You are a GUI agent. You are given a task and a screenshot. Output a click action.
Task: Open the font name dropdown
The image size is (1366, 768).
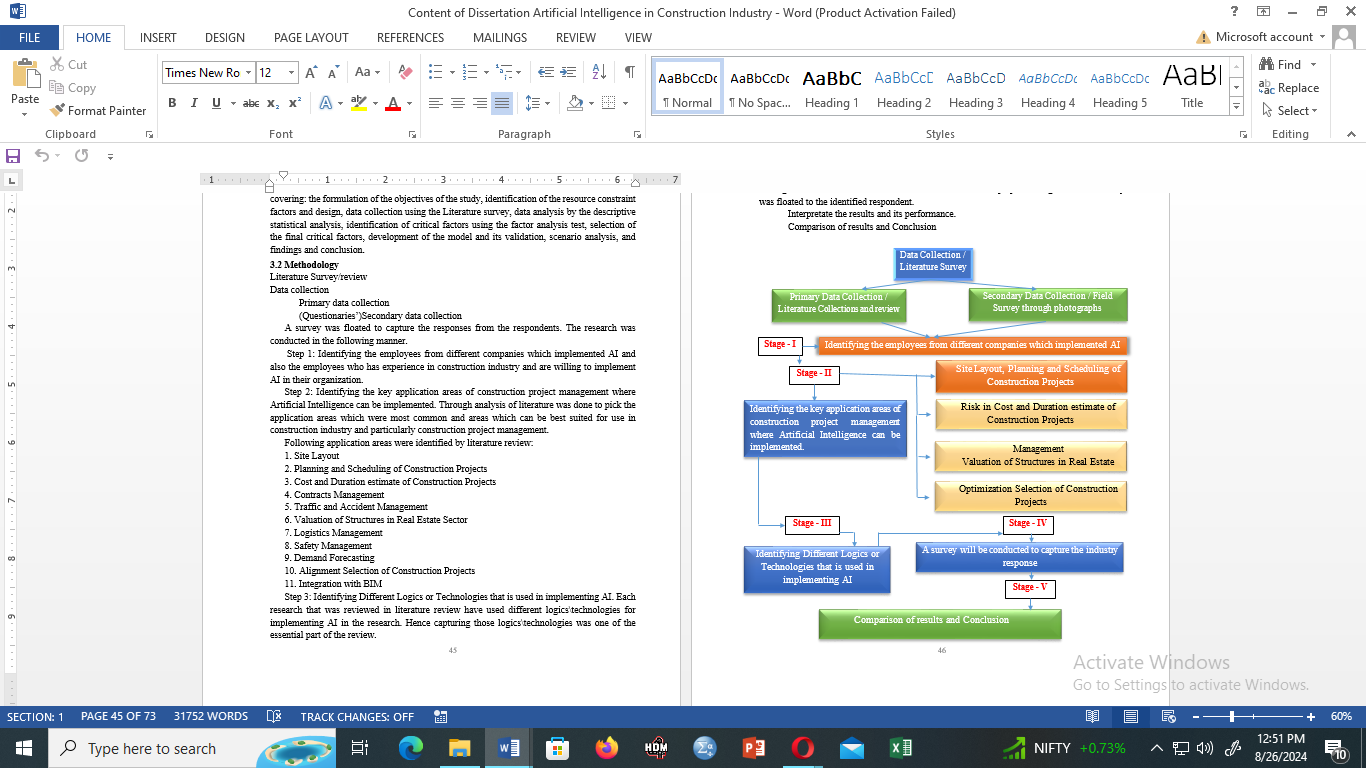click(x=248, y=73)
